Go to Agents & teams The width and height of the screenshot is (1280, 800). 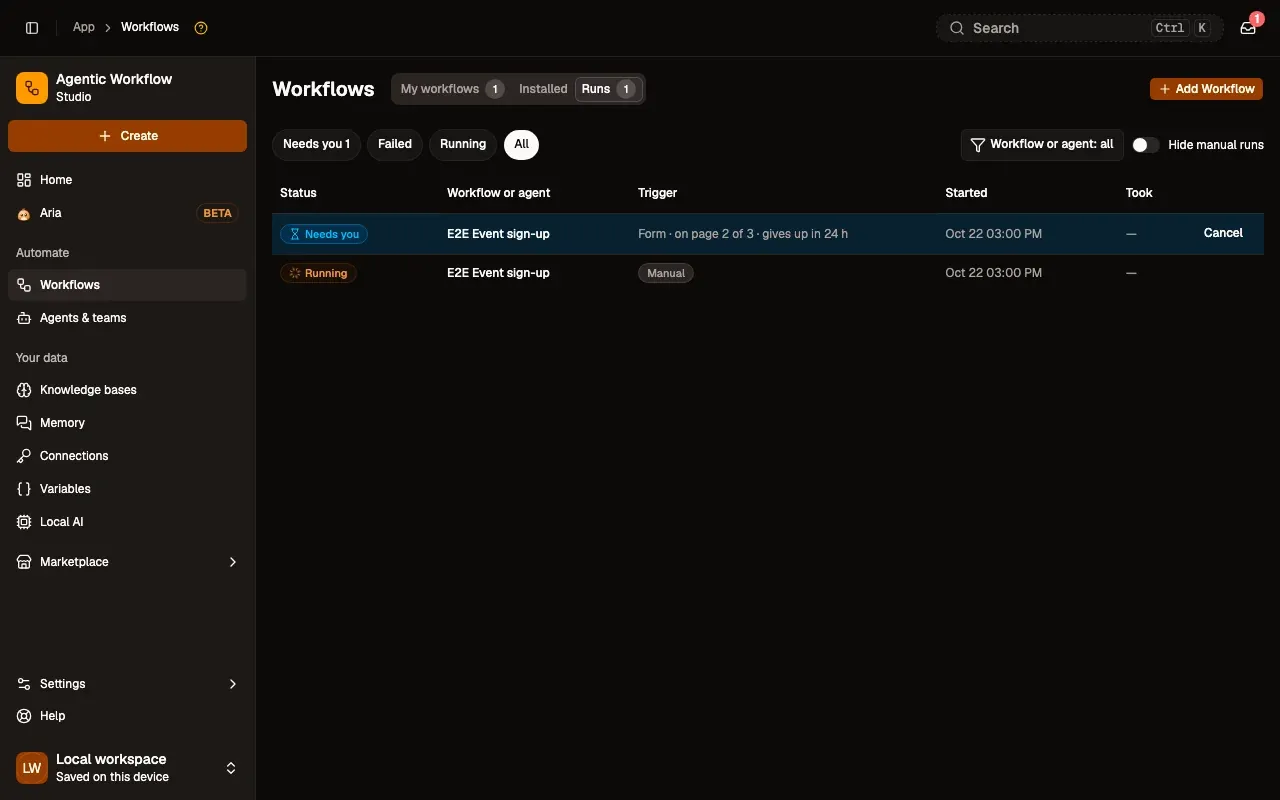click(127, 318)
